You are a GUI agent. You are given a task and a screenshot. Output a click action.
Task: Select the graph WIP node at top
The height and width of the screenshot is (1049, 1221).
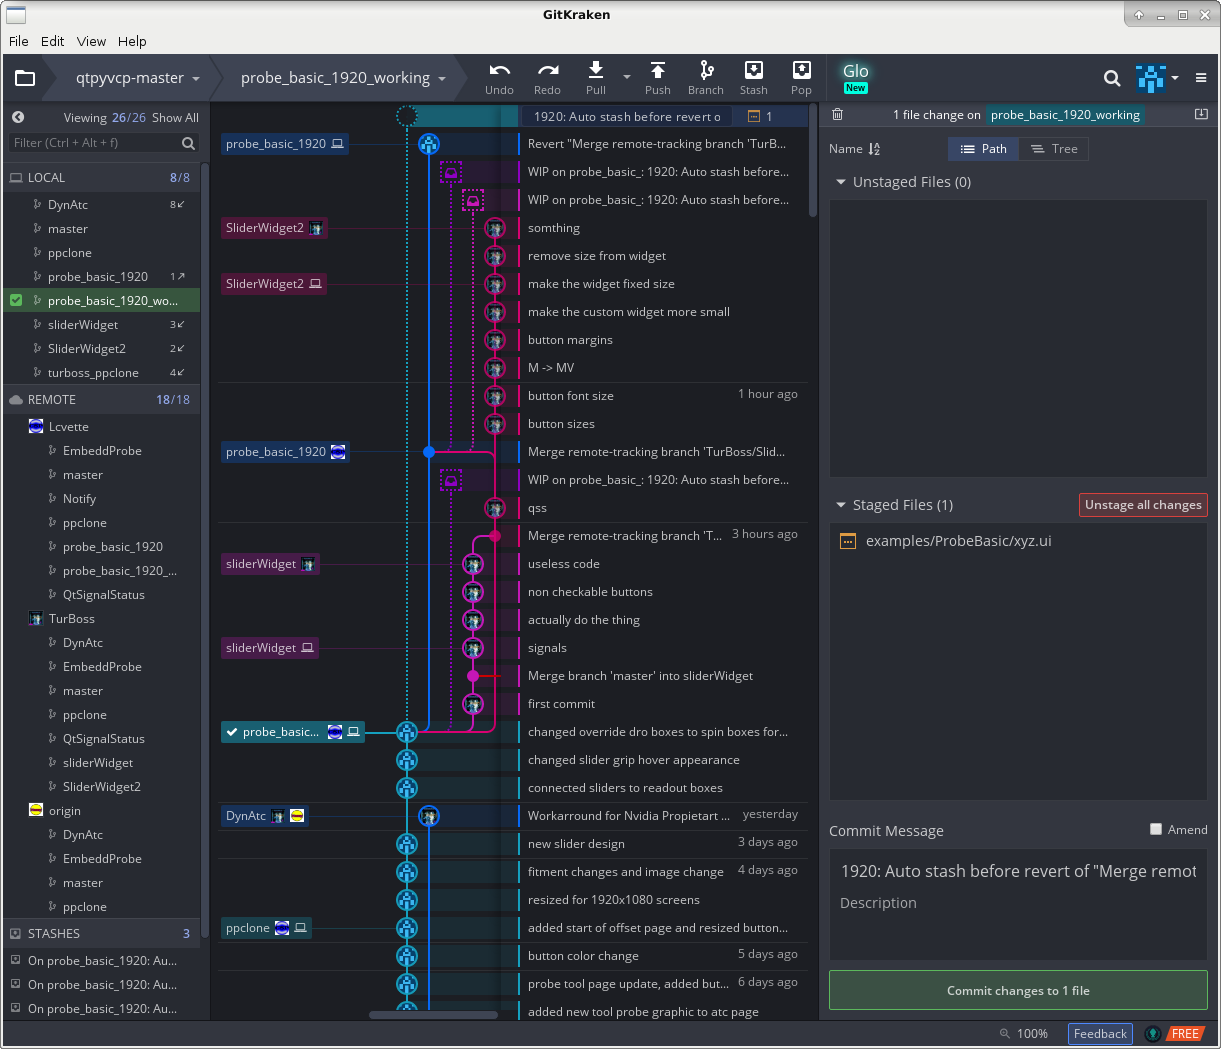(x=407, y=116)
